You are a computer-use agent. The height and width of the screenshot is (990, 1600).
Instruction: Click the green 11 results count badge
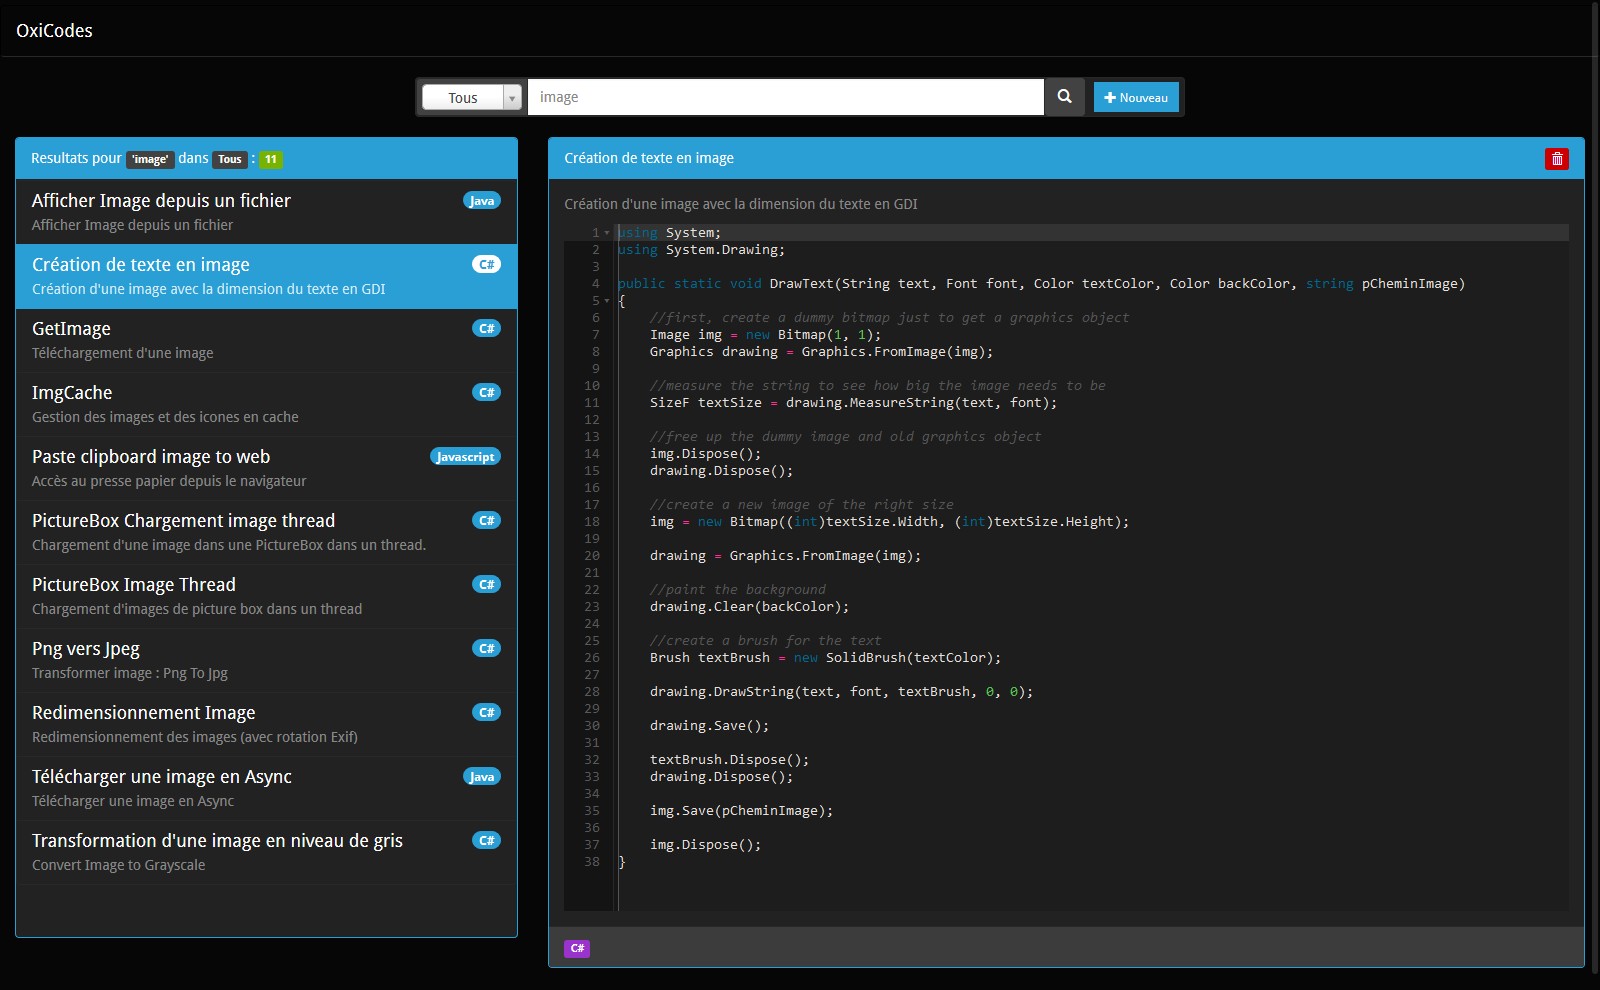point(271,159)
